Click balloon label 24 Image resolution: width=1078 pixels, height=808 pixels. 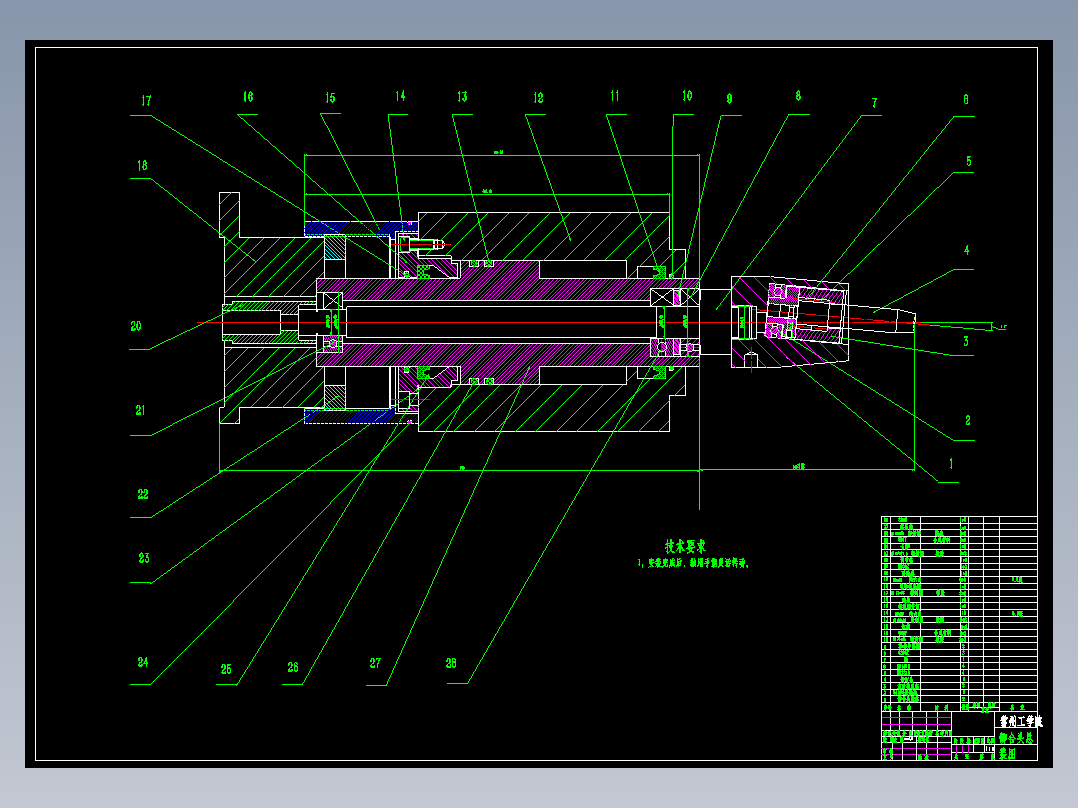143,662
